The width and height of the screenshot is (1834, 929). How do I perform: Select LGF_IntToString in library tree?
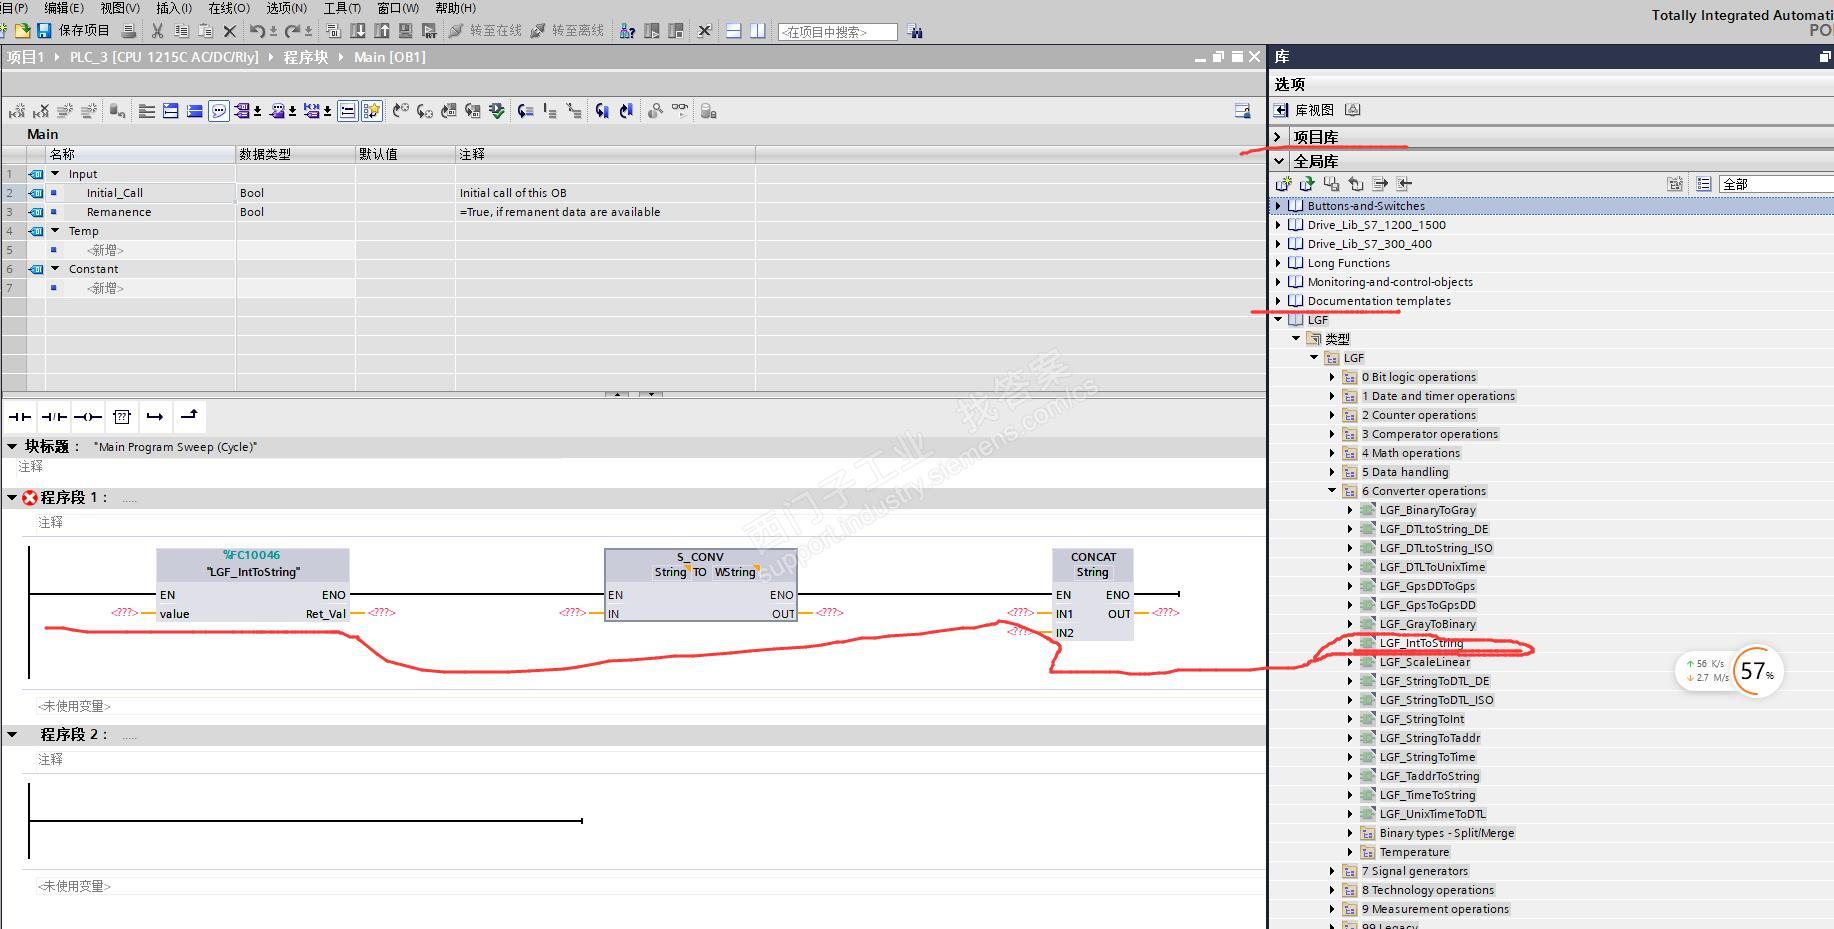[1421, 643]
